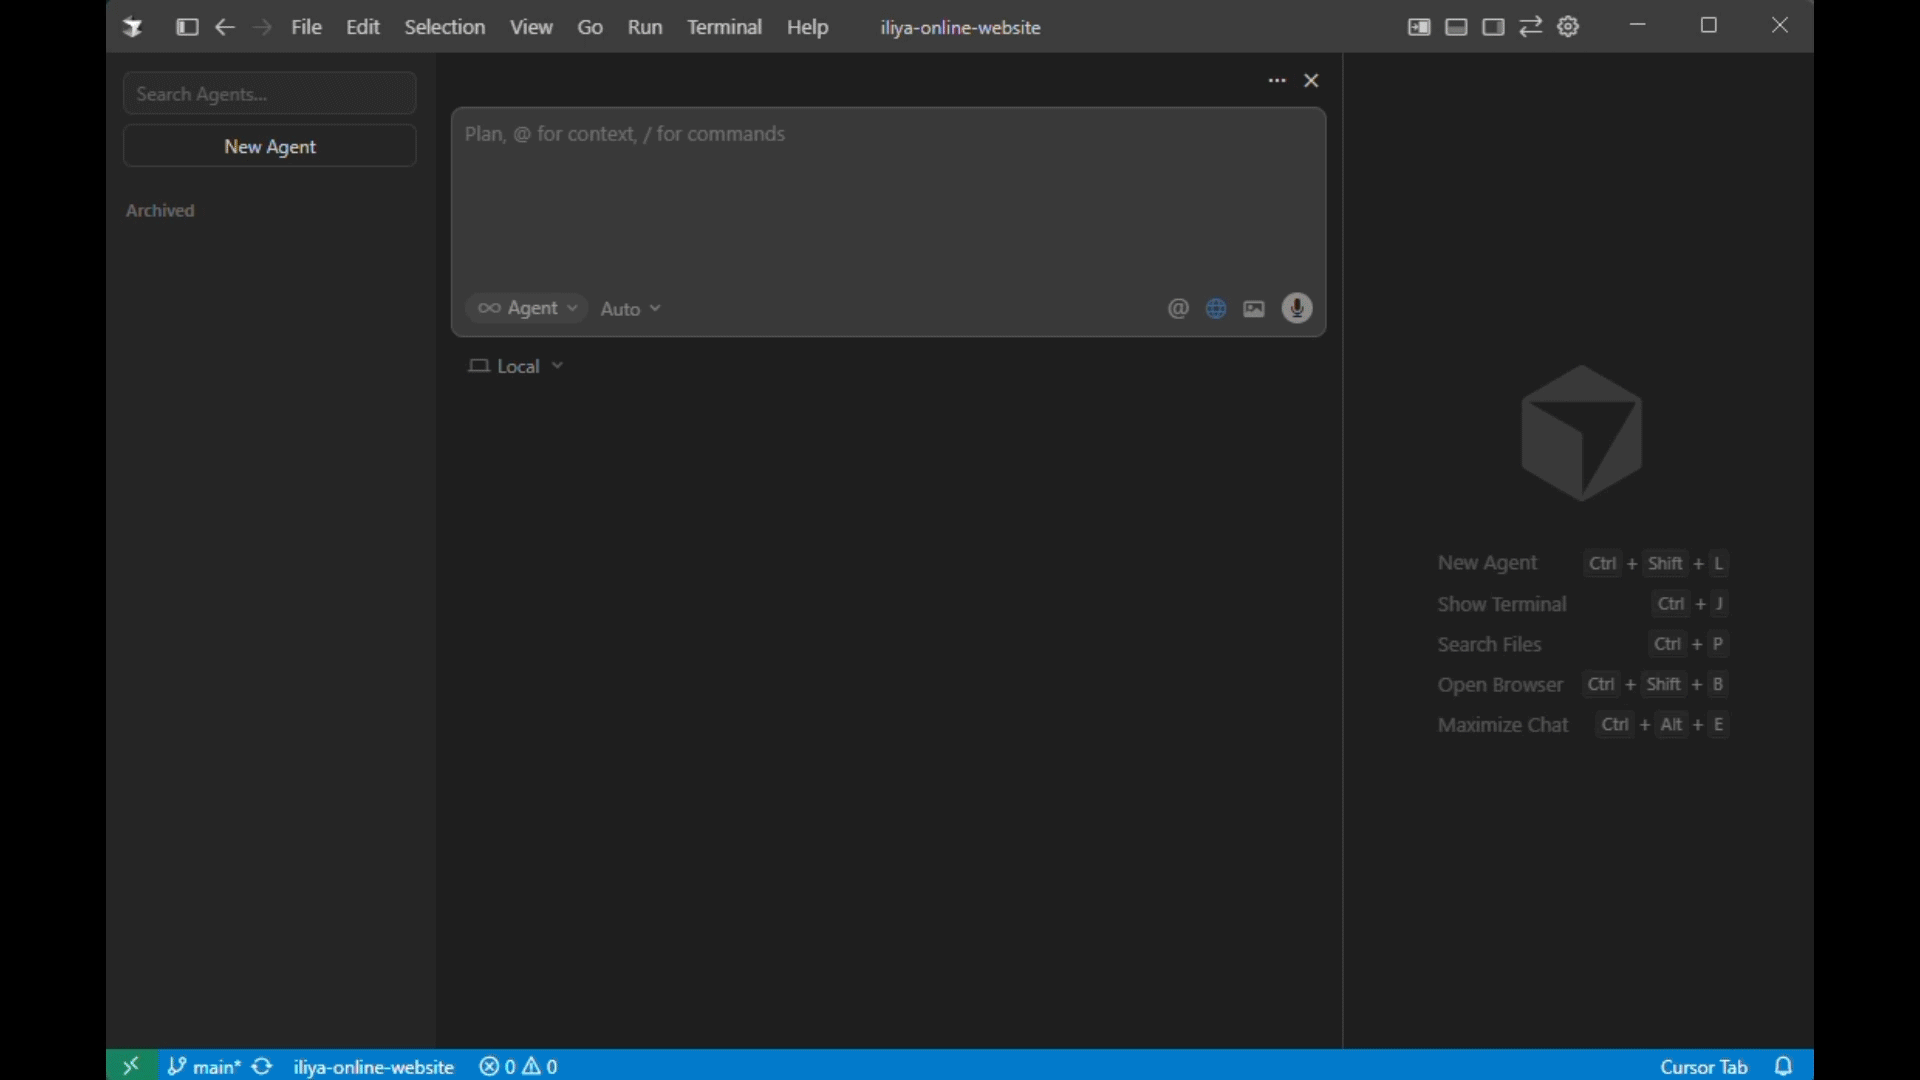Click the microphone voice input icon
This screenshot has width=1920, height=1080.
[x=1297, y=309]
